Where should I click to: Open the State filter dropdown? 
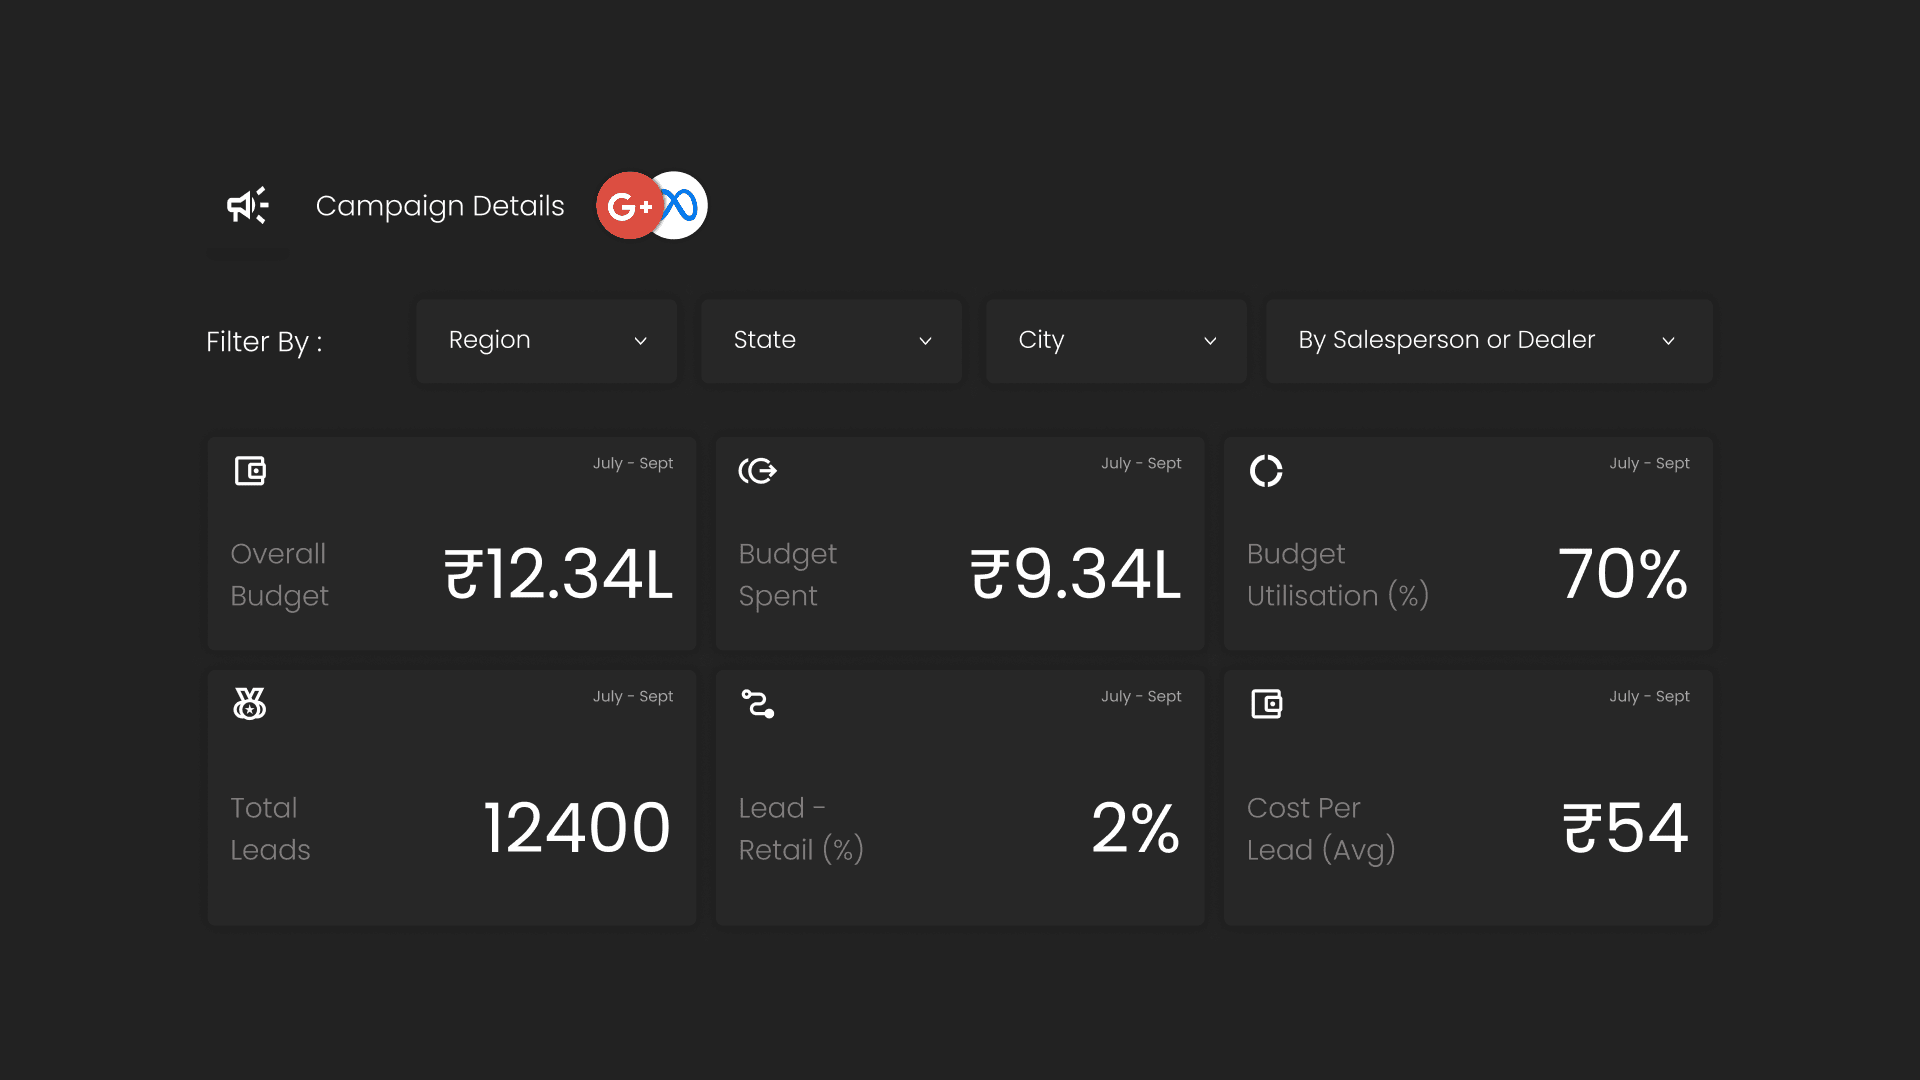tap(831, 340)
